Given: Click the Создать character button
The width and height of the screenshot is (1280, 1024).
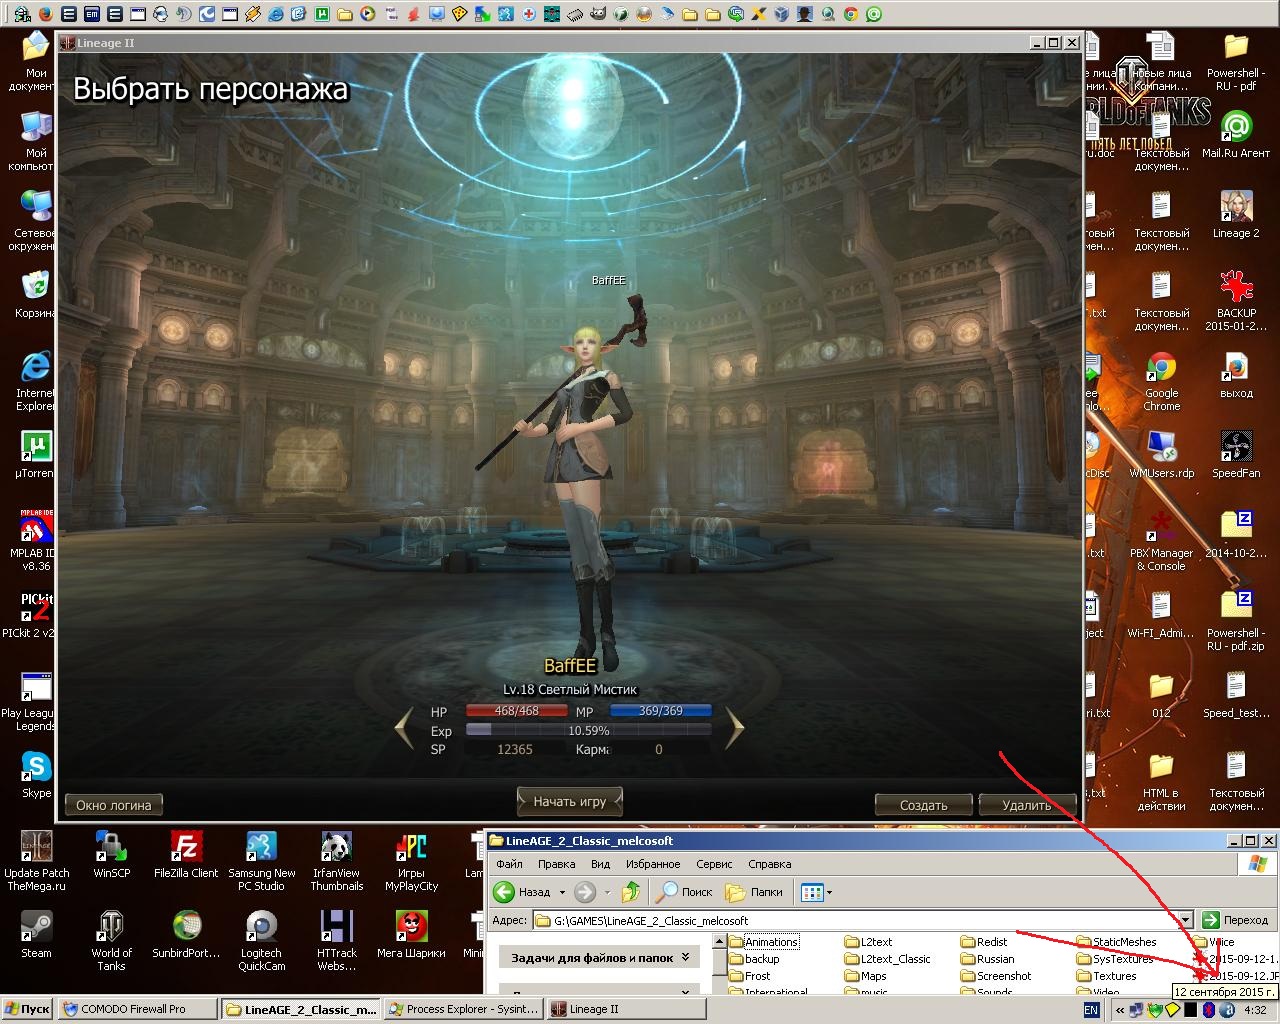Looking at the screenshot, I should [923, 805].
